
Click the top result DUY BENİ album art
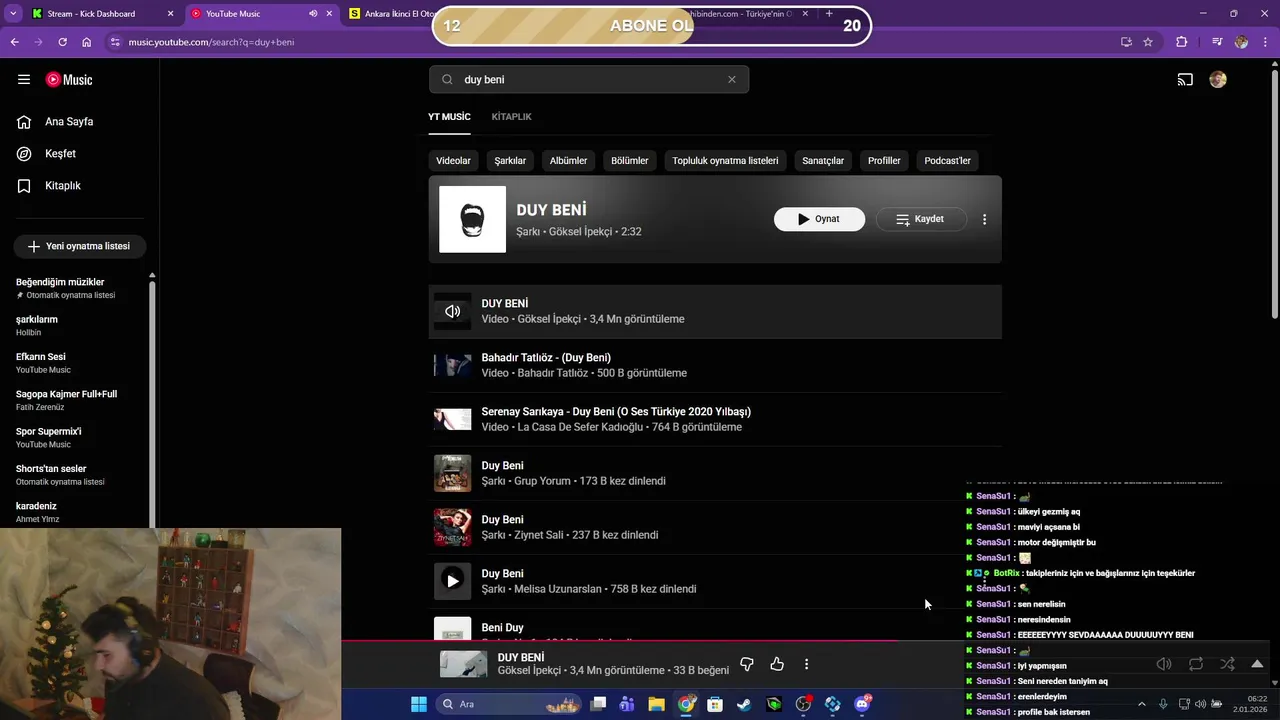tap(472, 219)
